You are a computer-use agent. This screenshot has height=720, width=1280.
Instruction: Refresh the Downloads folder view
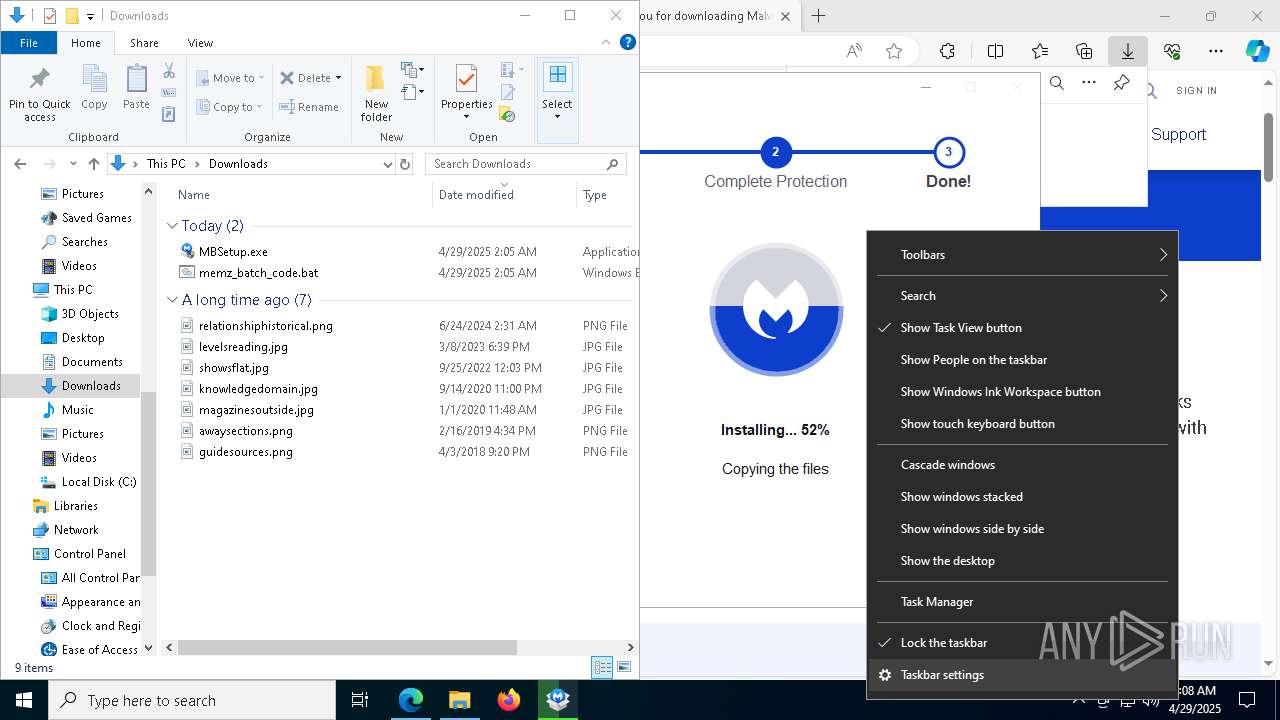(405, 164)
